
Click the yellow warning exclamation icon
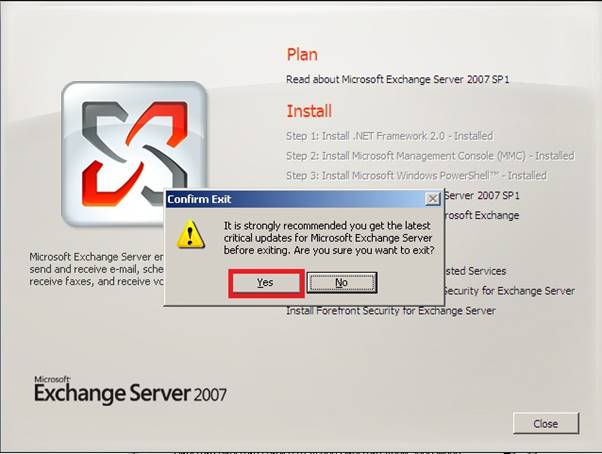190,234
